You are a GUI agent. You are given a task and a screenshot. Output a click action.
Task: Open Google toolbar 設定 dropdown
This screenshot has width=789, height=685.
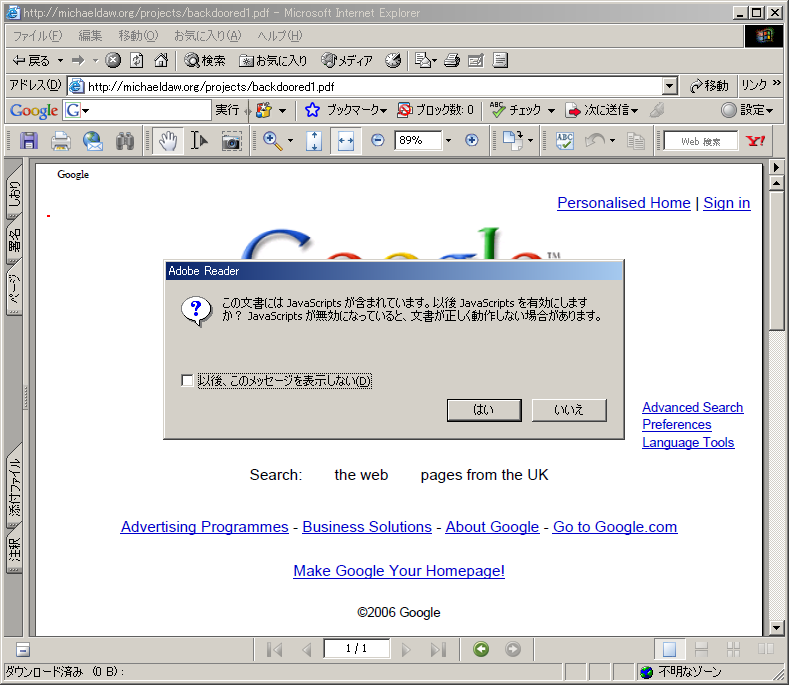(747, 110)
